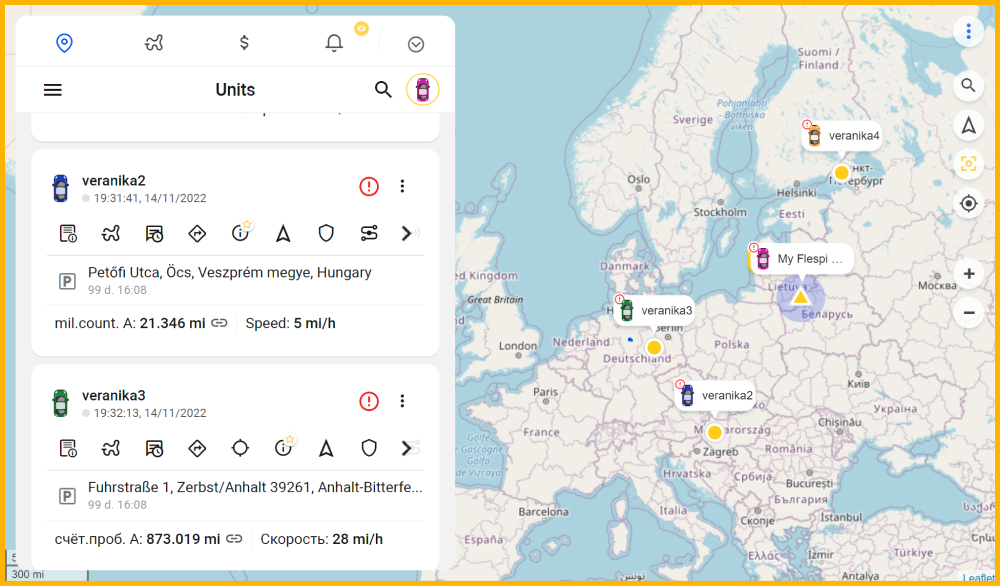Open the notifications bell icon

click(333, 43)
